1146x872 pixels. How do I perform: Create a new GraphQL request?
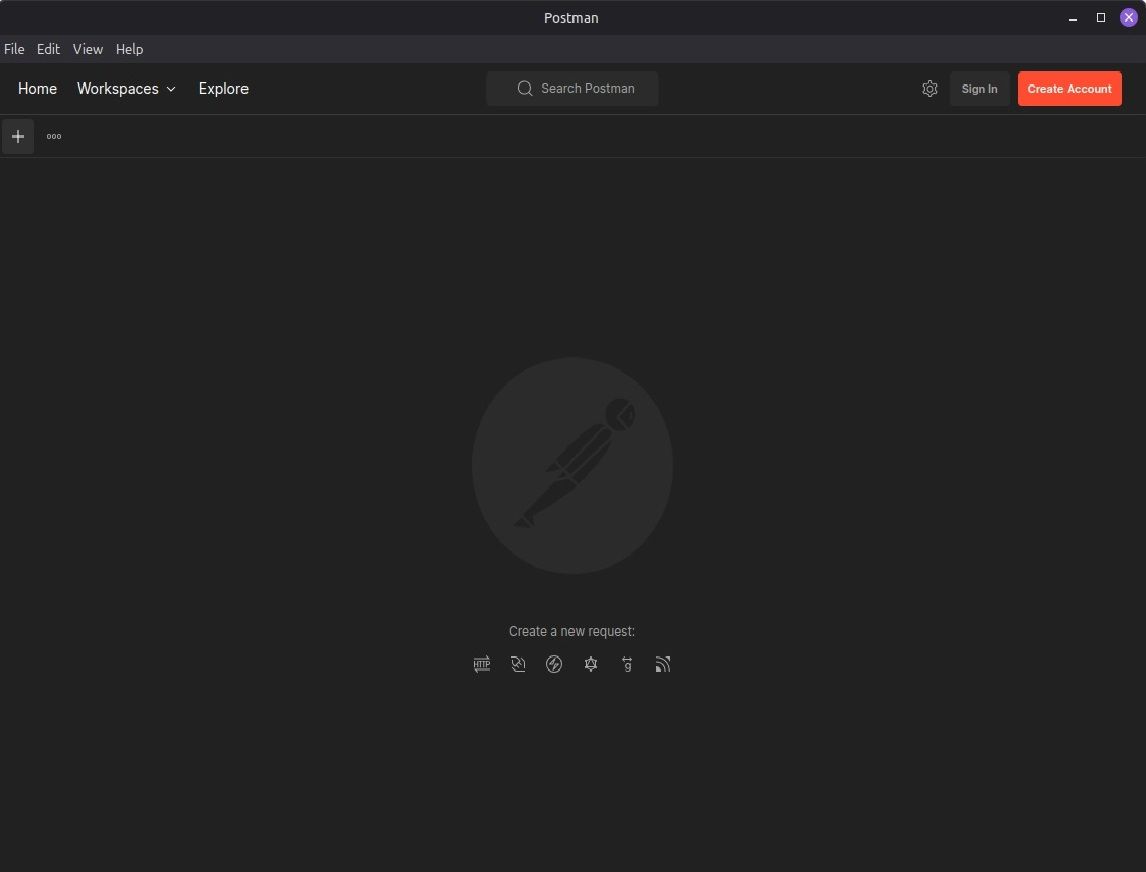click(591, 664)
